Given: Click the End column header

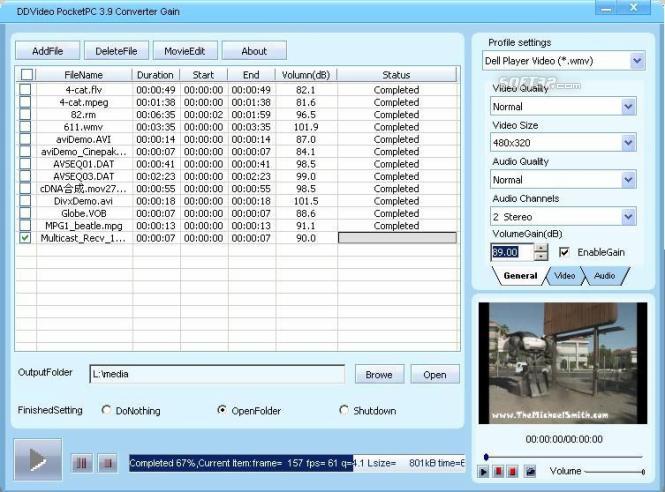Looking at the screenshot, I should pos(251,75).
